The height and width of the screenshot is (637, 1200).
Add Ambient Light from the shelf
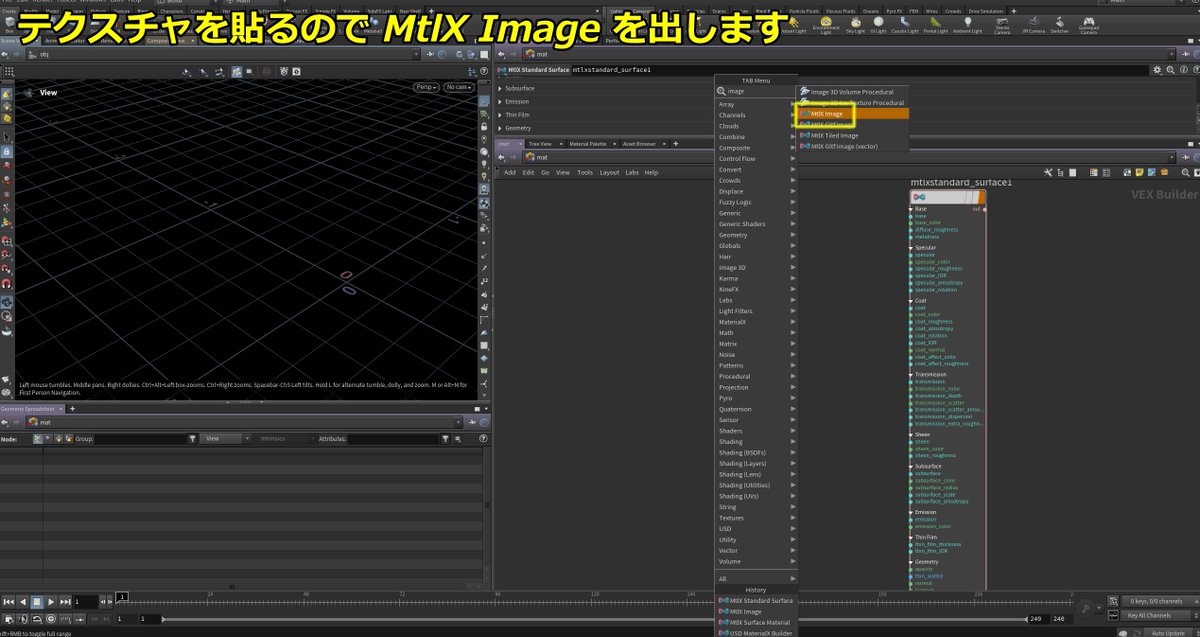click(968, 25)
